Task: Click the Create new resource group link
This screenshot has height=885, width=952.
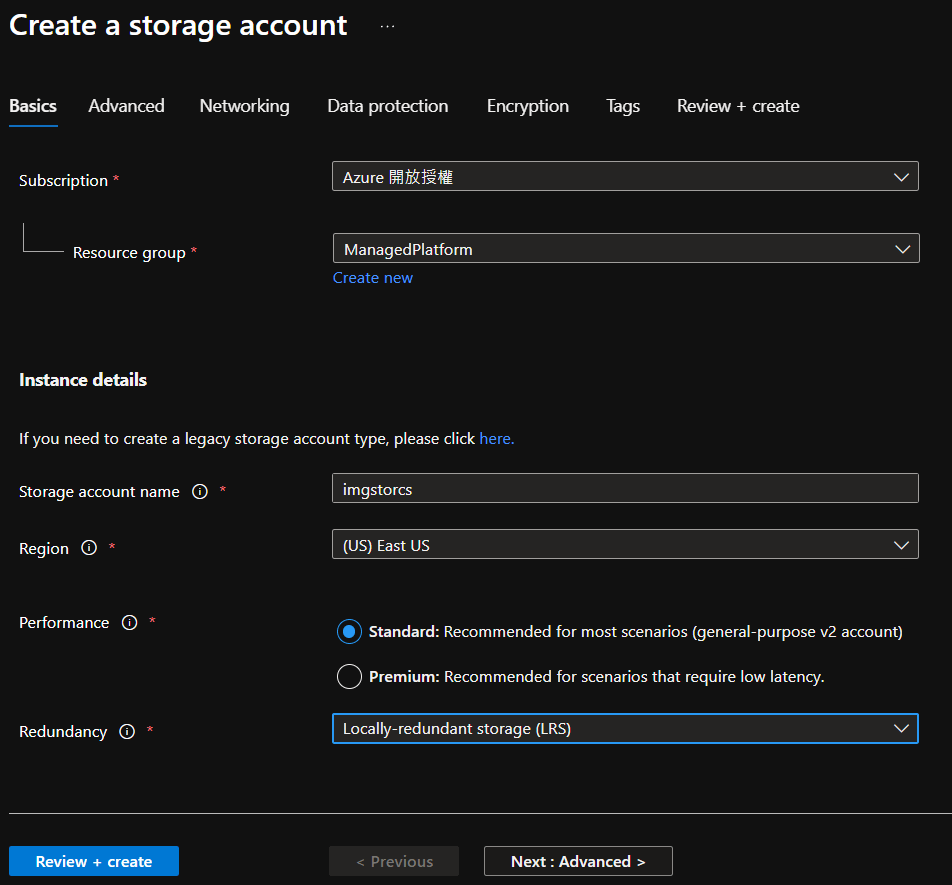Action: click(x=372, y=278)
